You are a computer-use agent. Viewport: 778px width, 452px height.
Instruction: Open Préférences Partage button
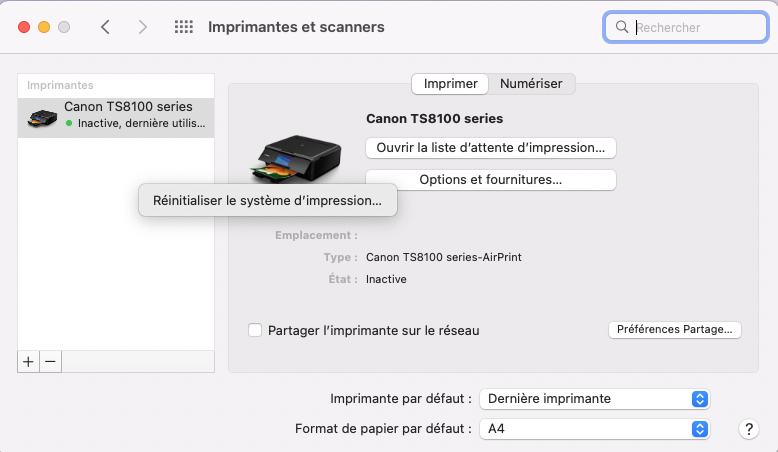pos(675,329)
